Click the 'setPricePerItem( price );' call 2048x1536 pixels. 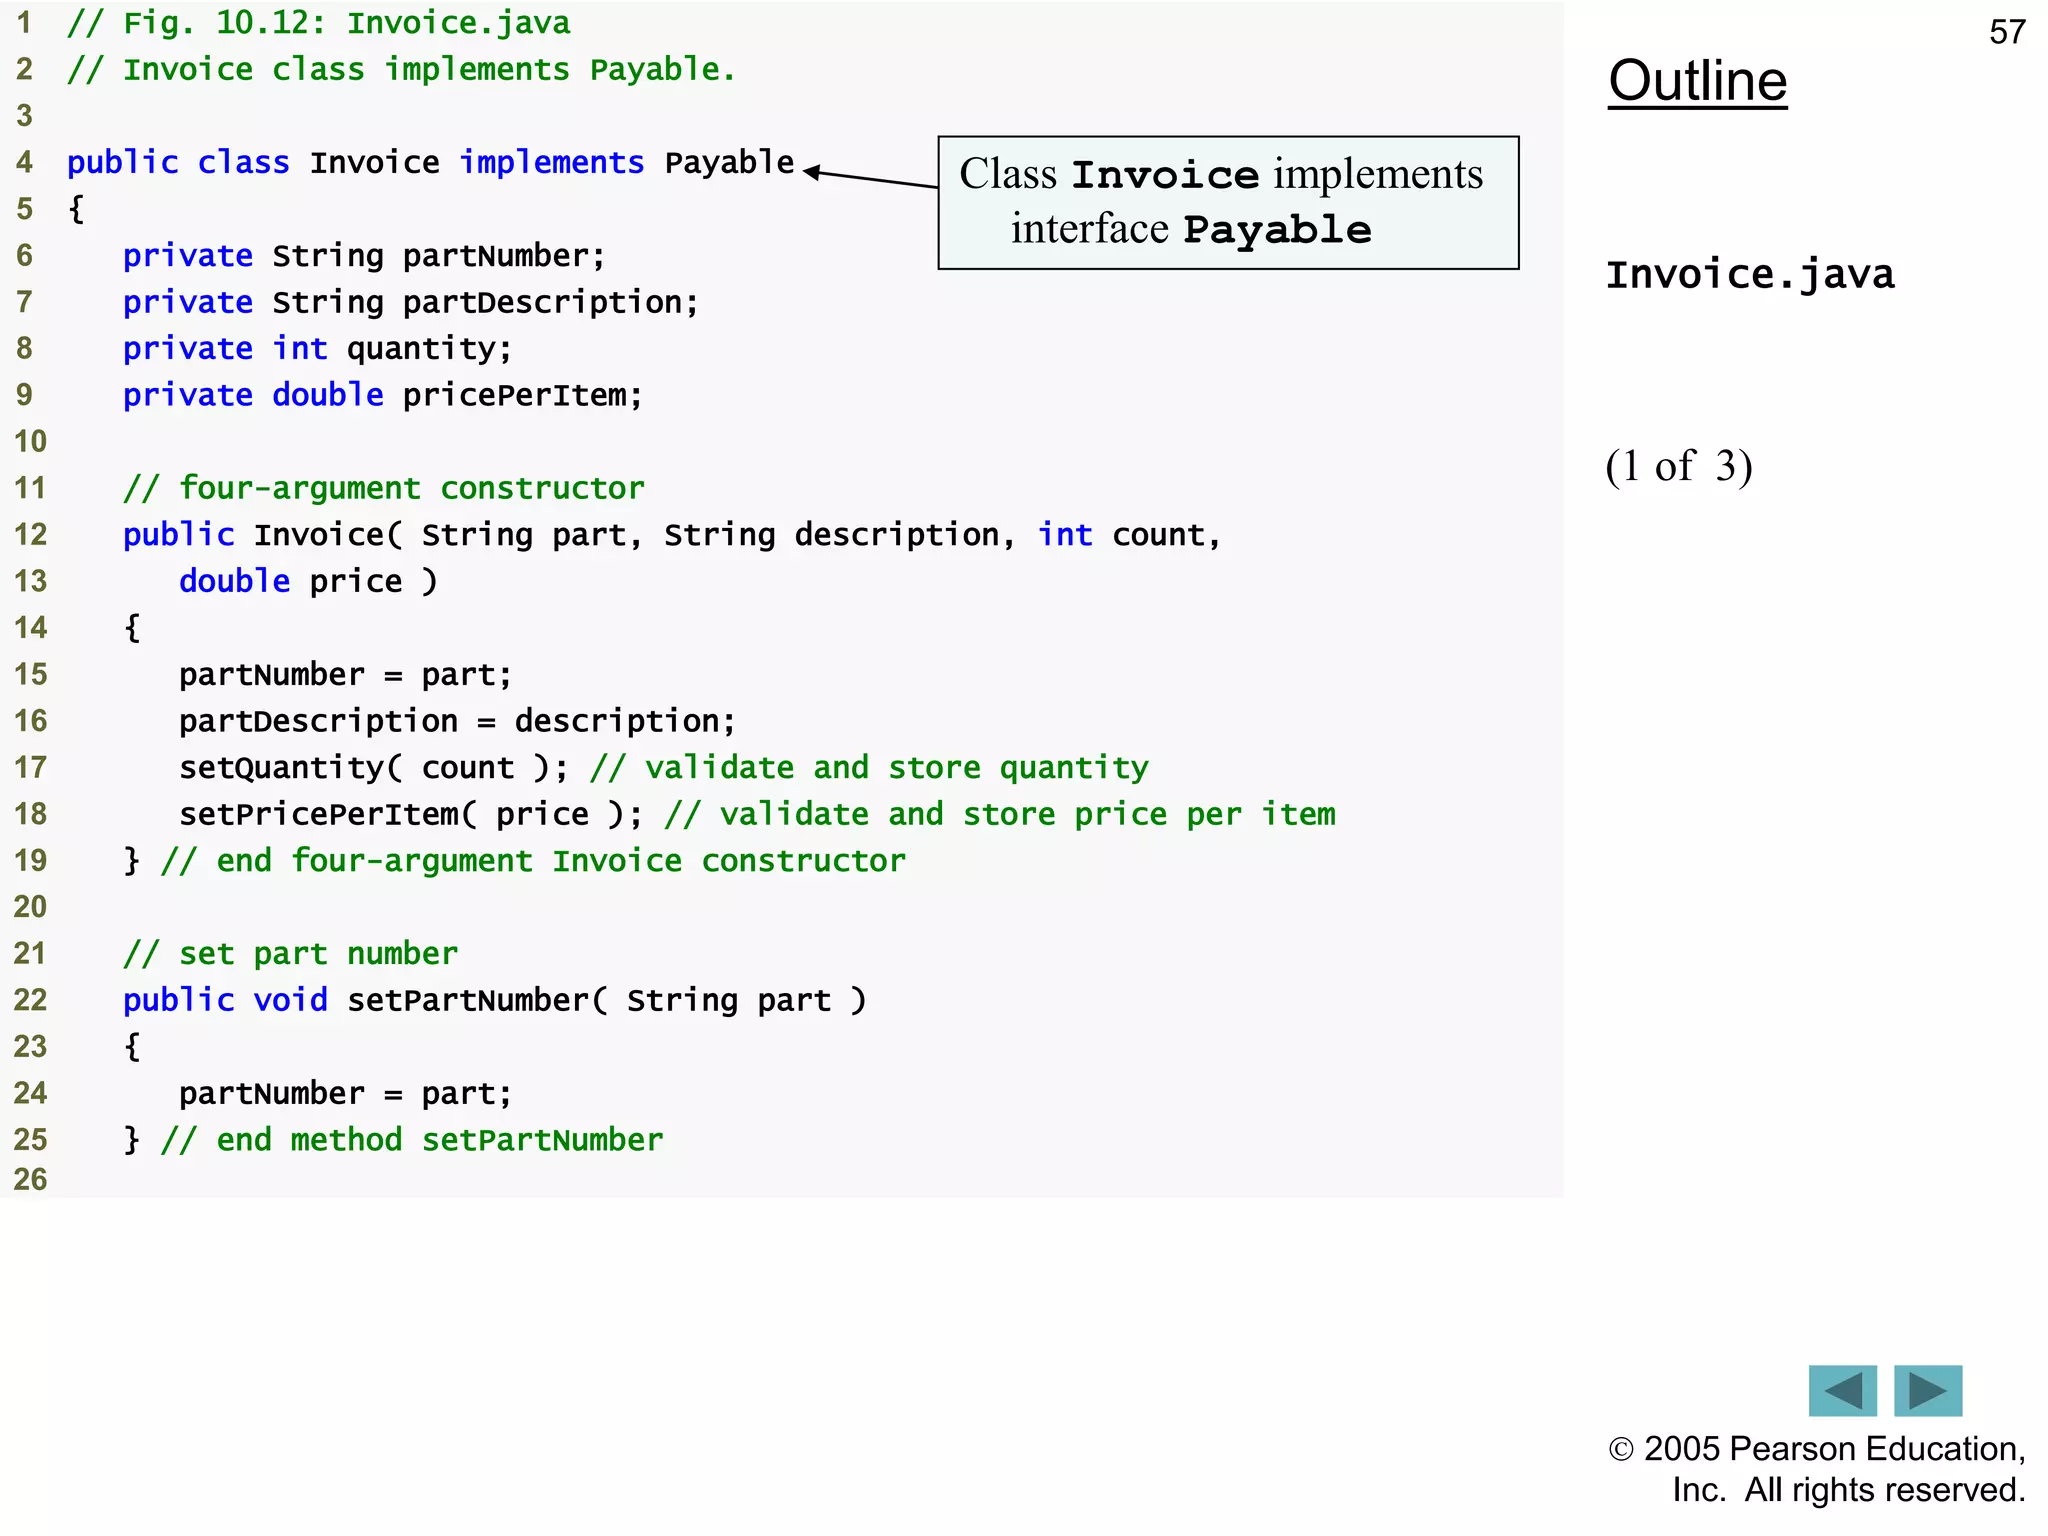[x=411, y=814]
